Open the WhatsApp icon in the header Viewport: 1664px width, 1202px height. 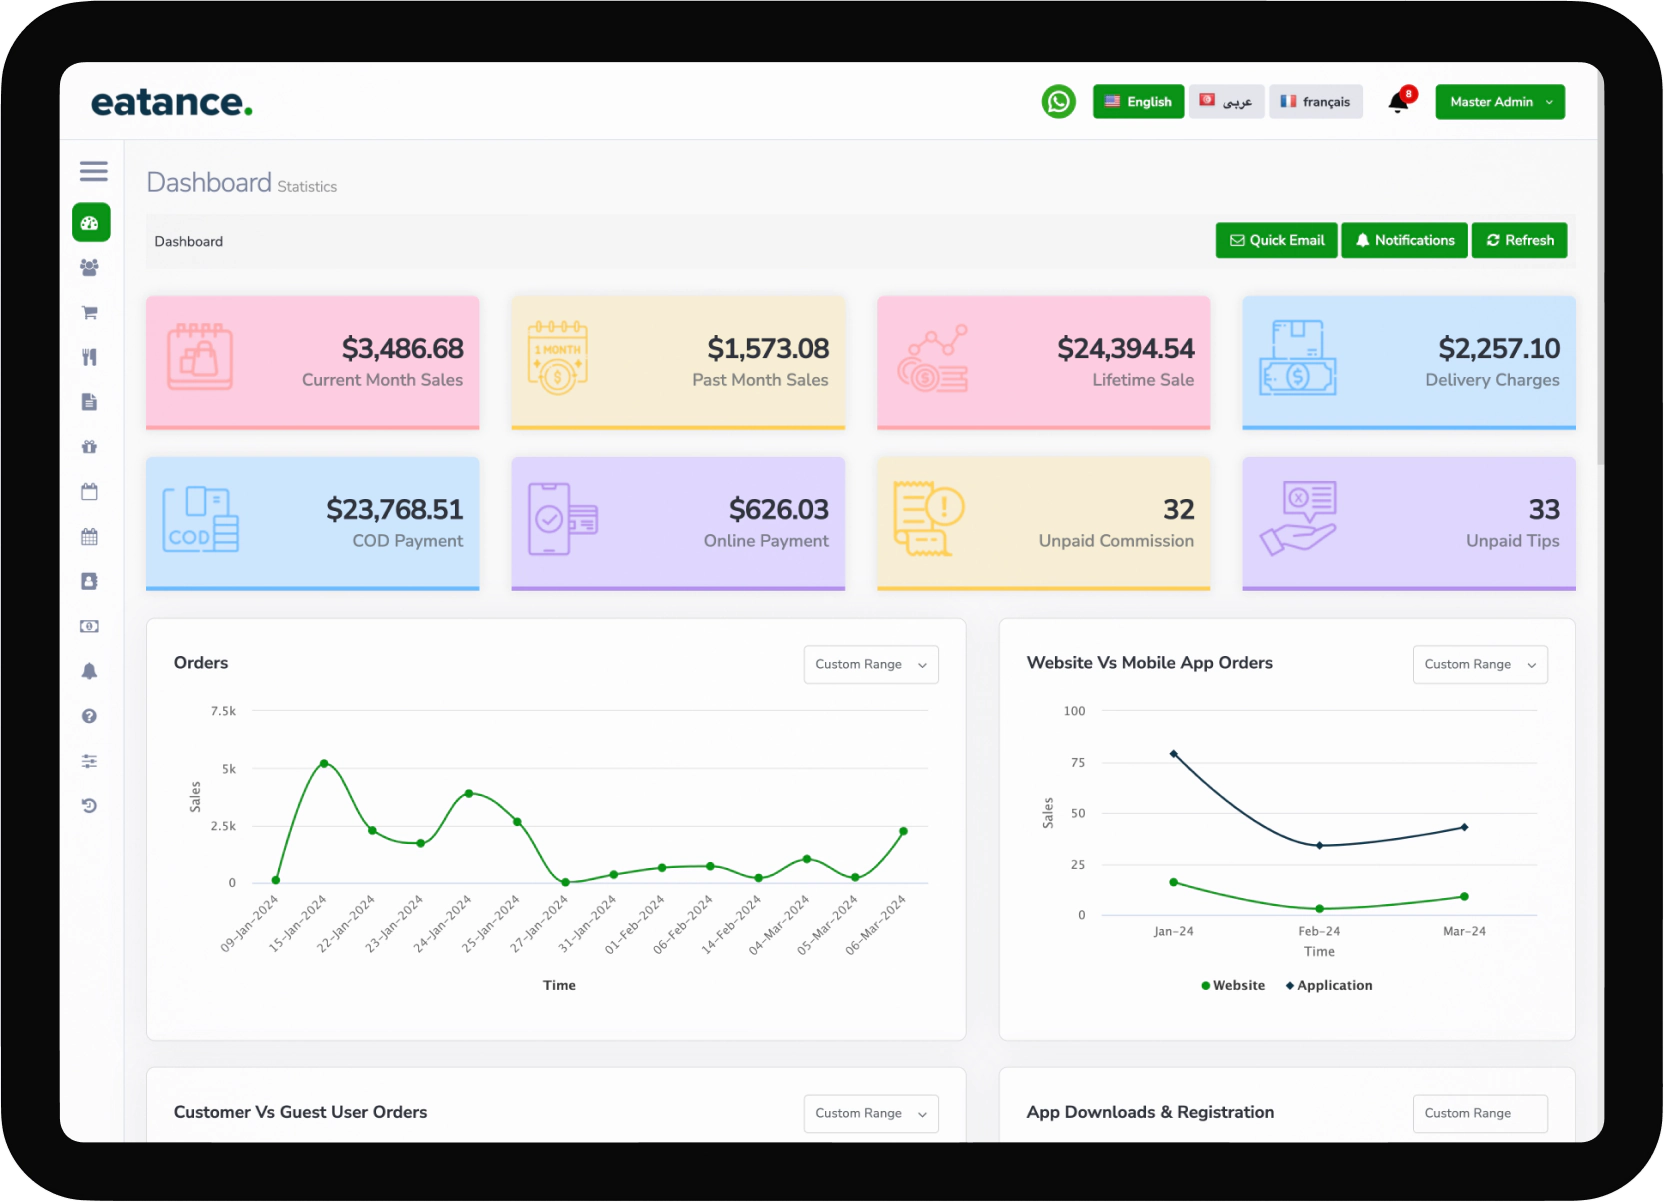[x=1059, y=101]
